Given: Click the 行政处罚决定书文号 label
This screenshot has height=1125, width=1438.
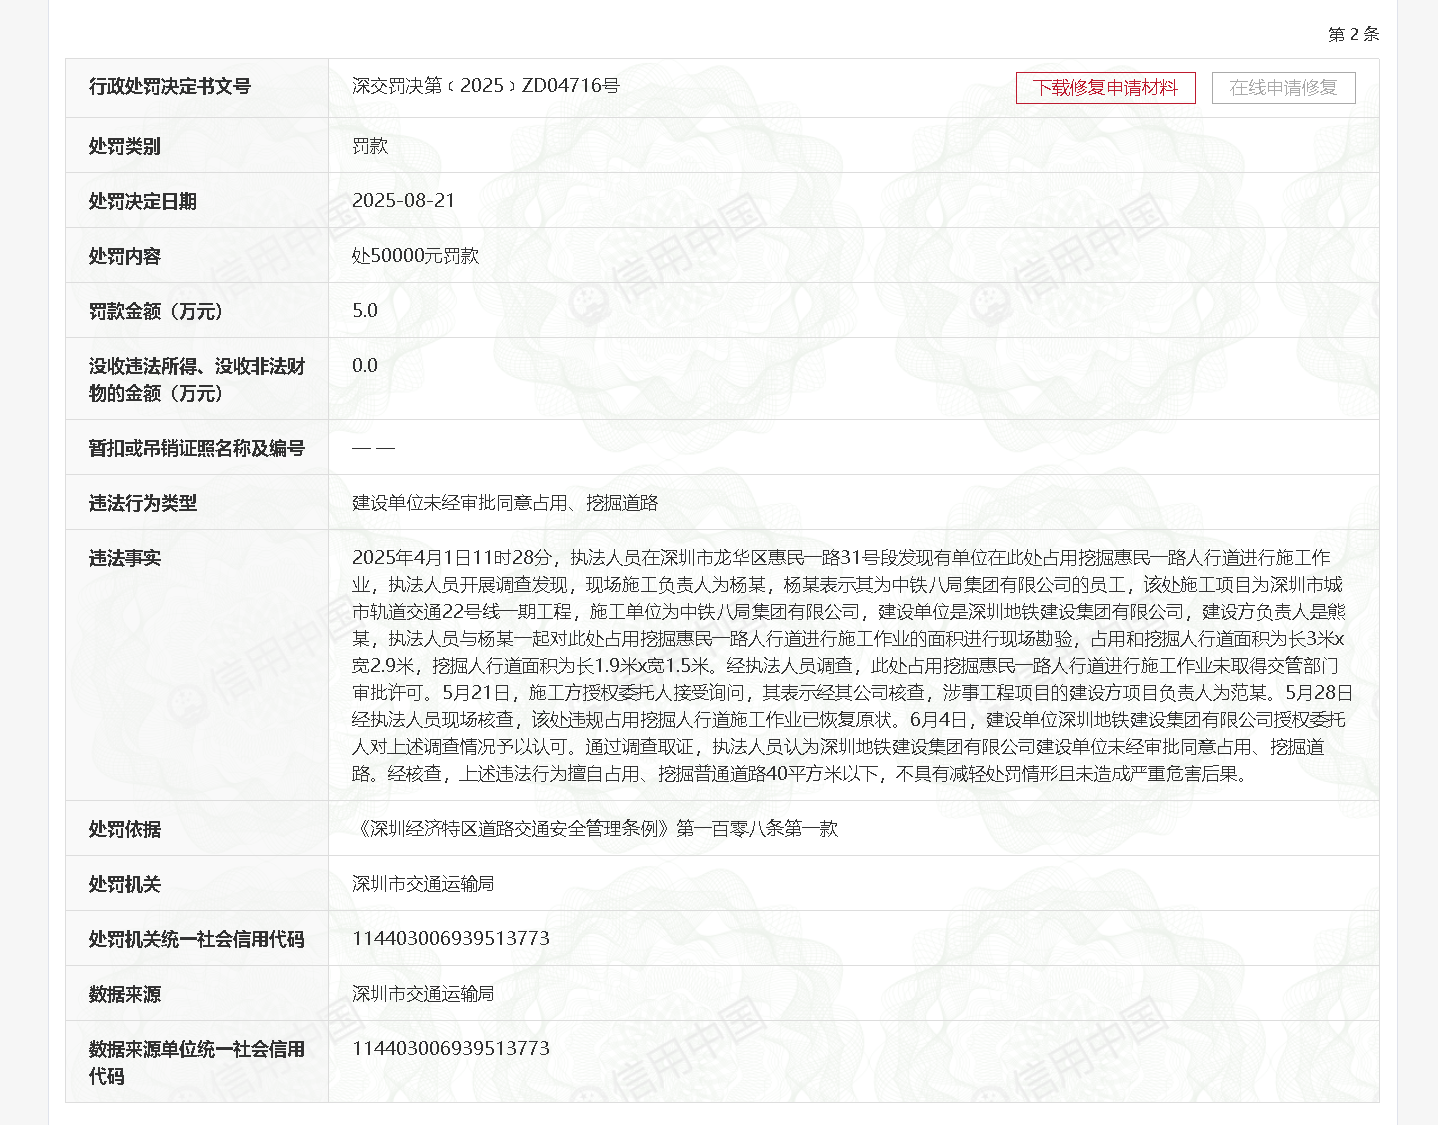Looking at the screenshot, I should coord(170,87).
